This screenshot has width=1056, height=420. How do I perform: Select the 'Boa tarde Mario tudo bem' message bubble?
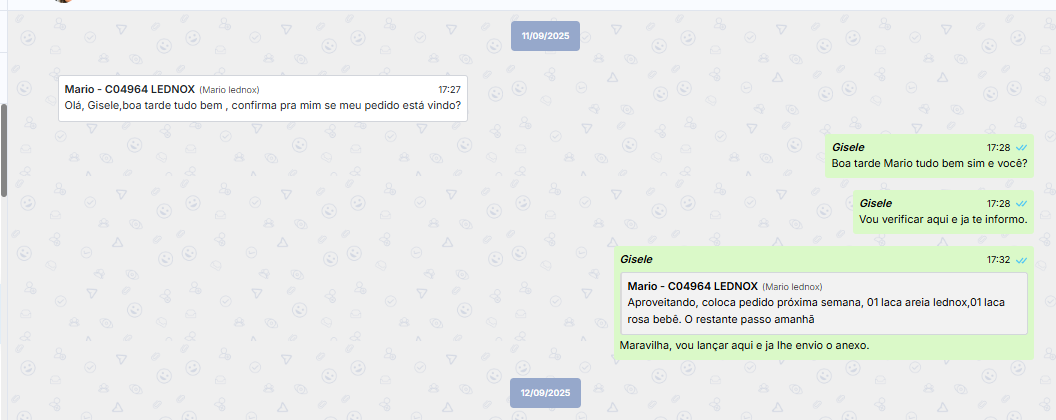click(x=929, y=155)
